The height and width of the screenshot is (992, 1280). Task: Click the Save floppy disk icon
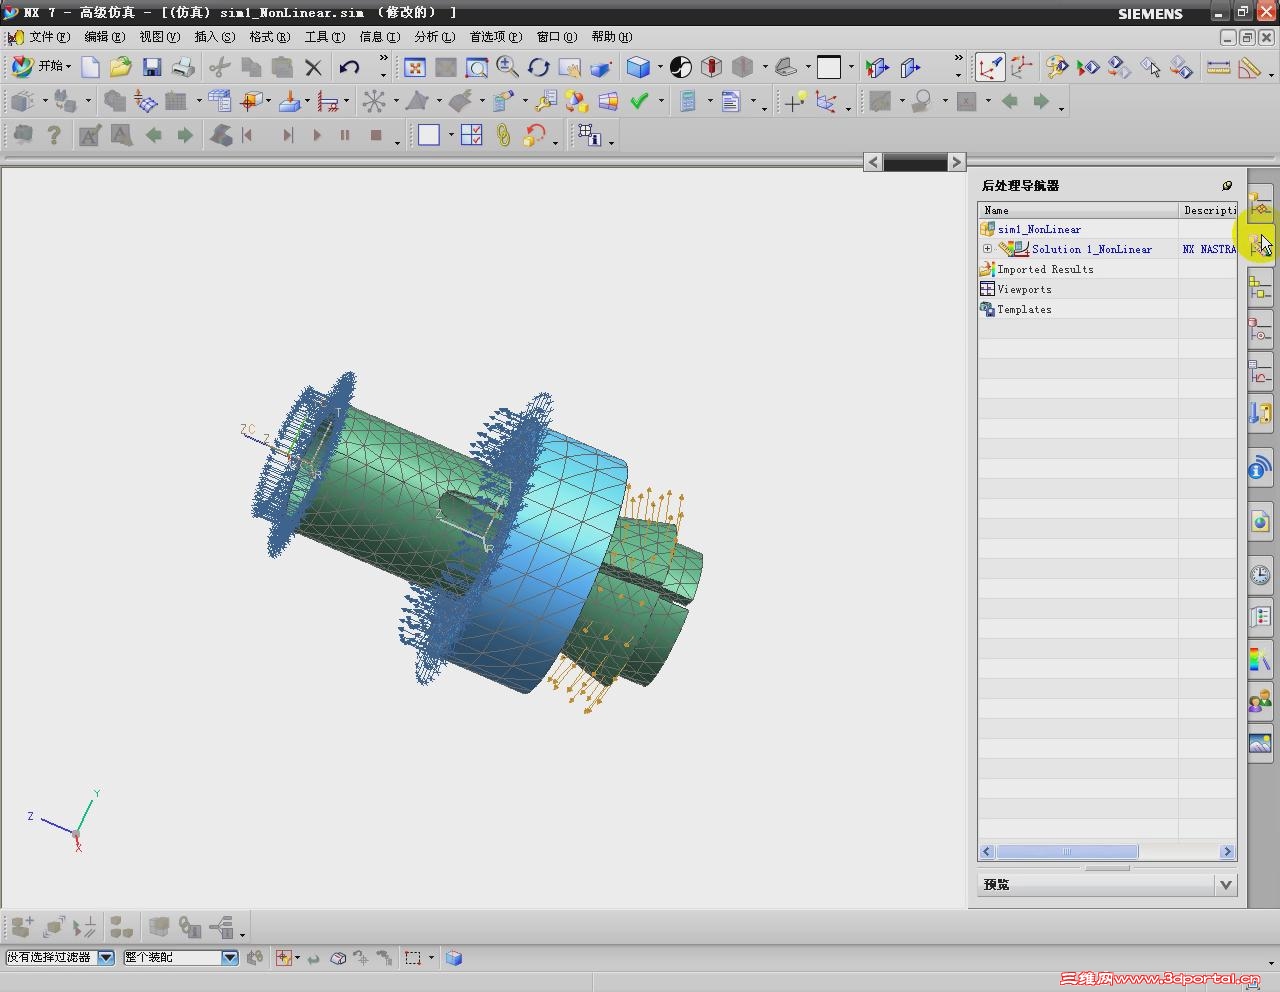[x=152, y=67]
